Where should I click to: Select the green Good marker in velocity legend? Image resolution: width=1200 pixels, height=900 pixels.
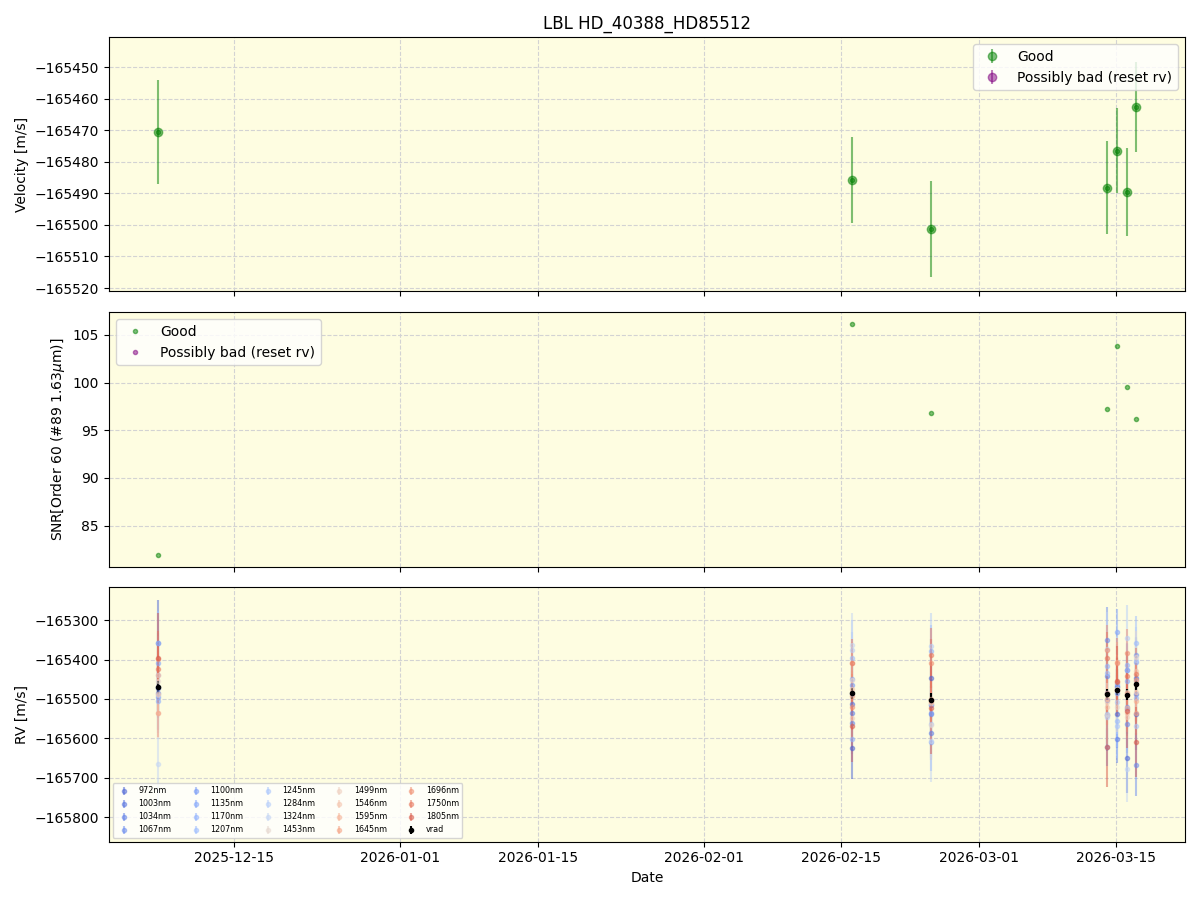coord(992,55)
